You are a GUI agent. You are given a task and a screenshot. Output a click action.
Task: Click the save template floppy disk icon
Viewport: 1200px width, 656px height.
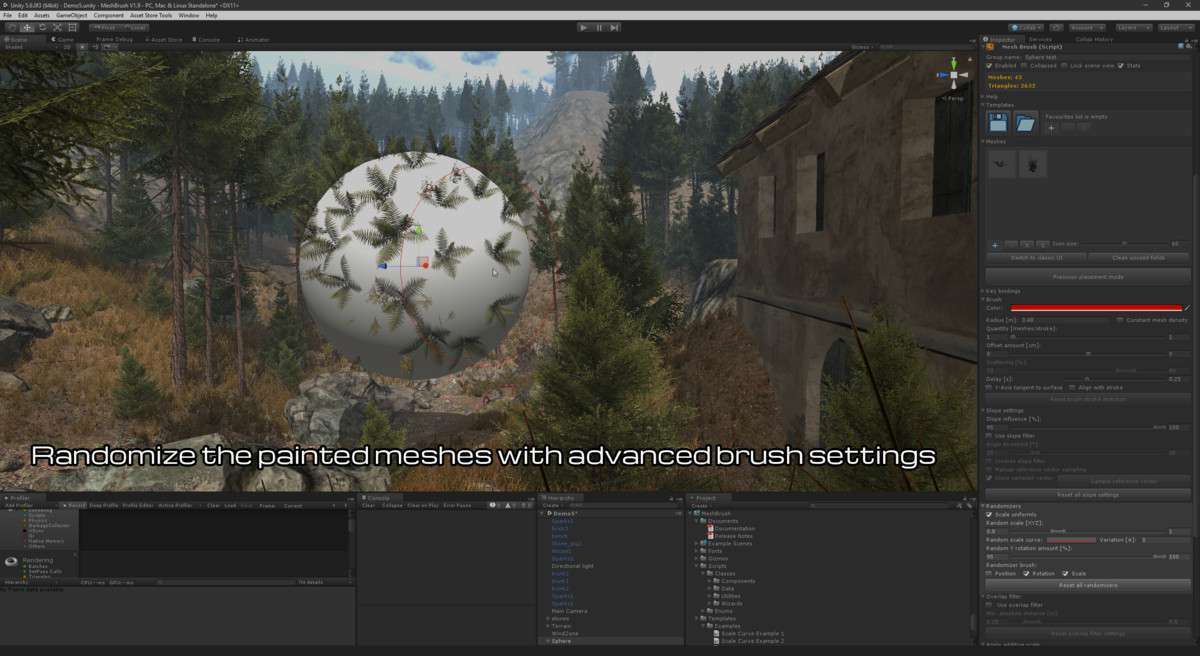pyautogui.click(x=998, y=122)
